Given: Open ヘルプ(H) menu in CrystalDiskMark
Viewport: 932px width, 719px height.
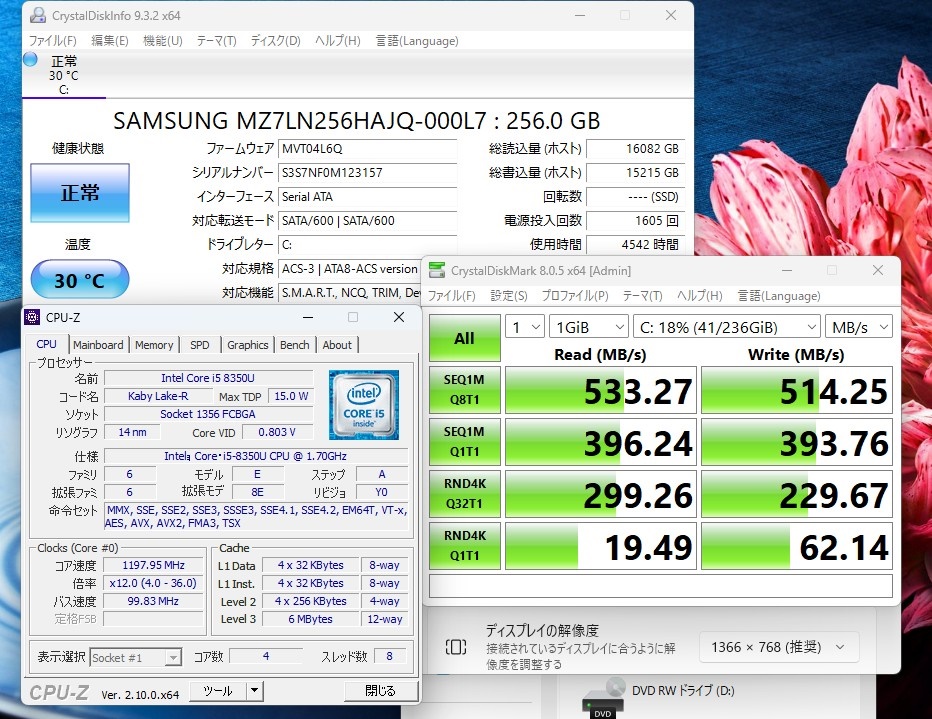Looking at the screenshot, I should click(700, 296).
